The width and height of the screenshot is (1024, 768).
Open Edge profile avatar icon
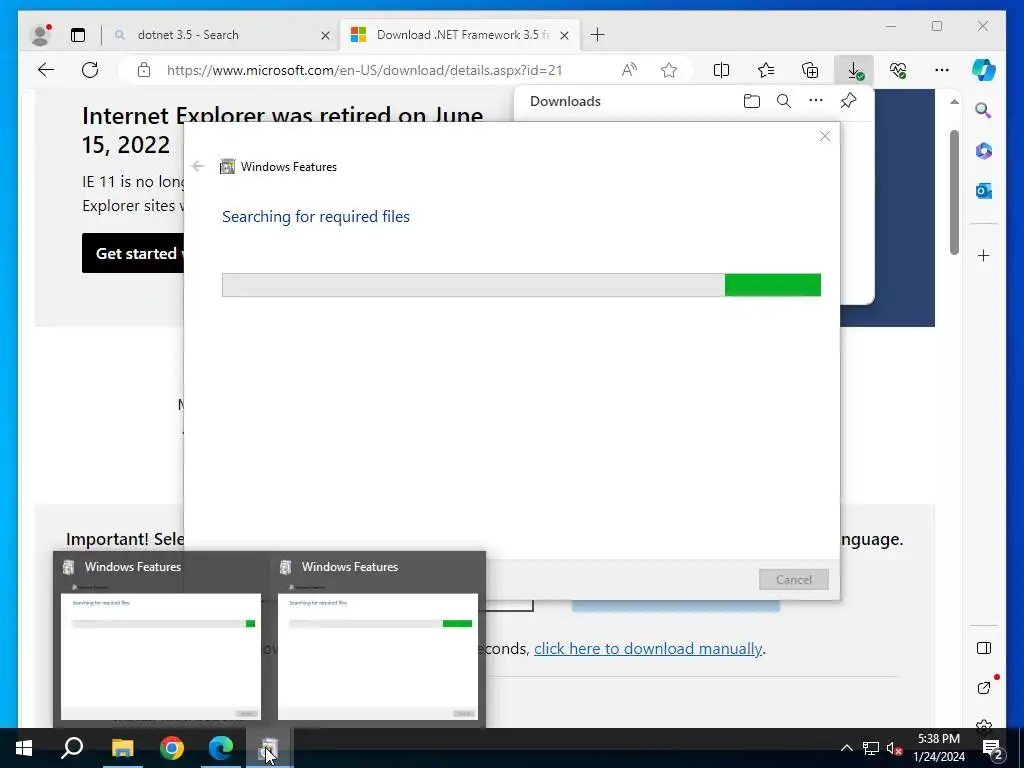click(x=40, y=35)
